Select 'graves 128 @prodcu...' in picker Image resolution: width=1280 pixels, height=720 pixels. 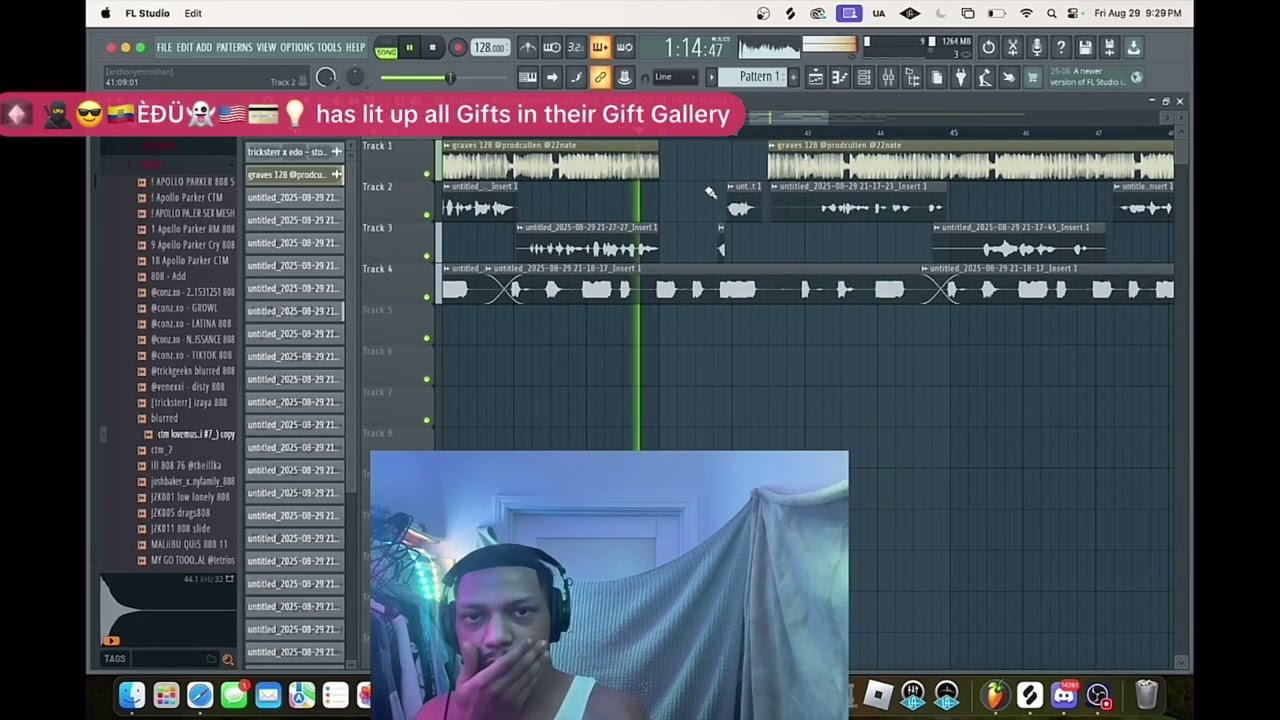294,175
